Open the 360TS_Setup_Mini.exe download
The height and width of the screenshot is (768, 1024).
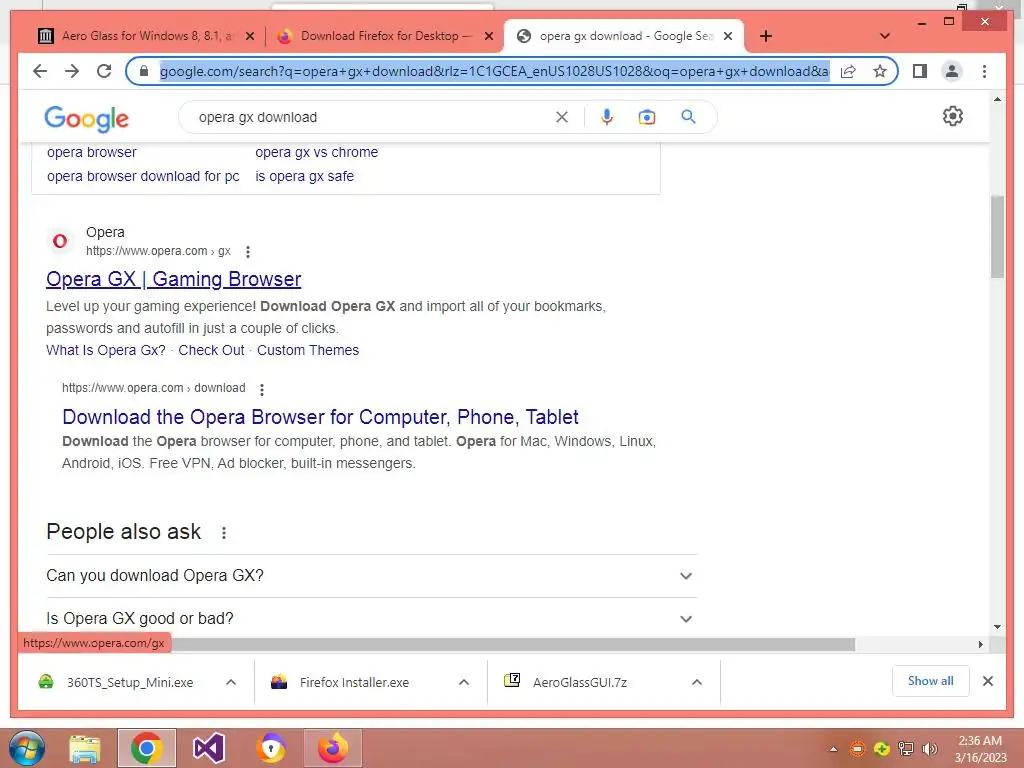click(129, 682)
